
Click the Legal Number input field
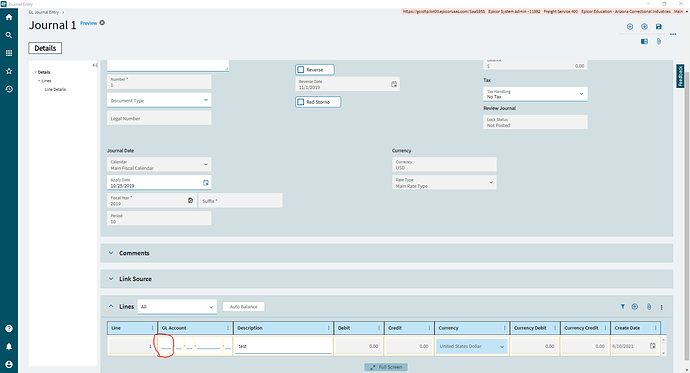(x=159, y=118)
